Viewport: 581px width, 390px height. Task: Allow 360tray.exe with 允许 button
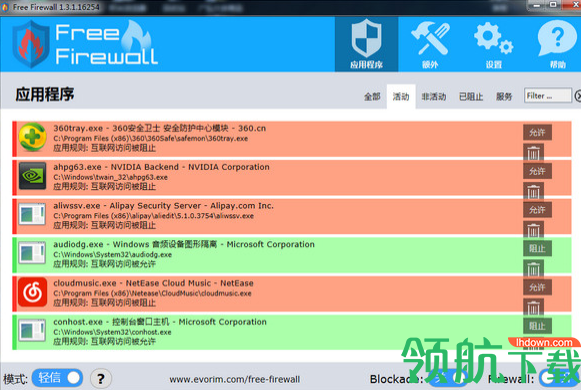pyautogui.click(x=537, y=132)
